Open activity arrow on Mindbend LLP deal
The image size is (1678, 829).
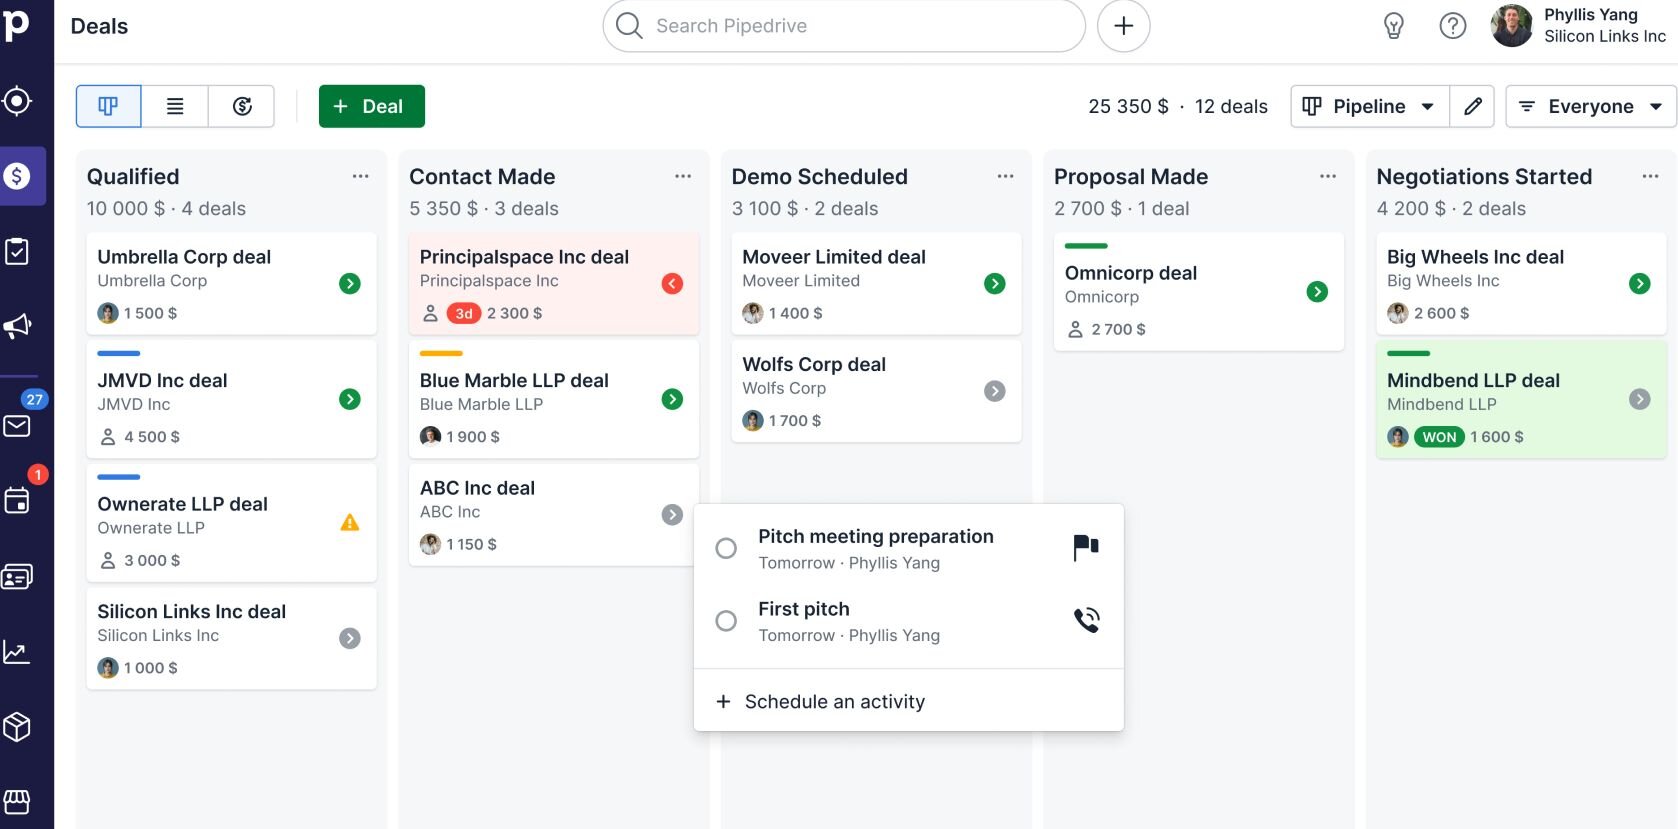tap(1640, 400)
